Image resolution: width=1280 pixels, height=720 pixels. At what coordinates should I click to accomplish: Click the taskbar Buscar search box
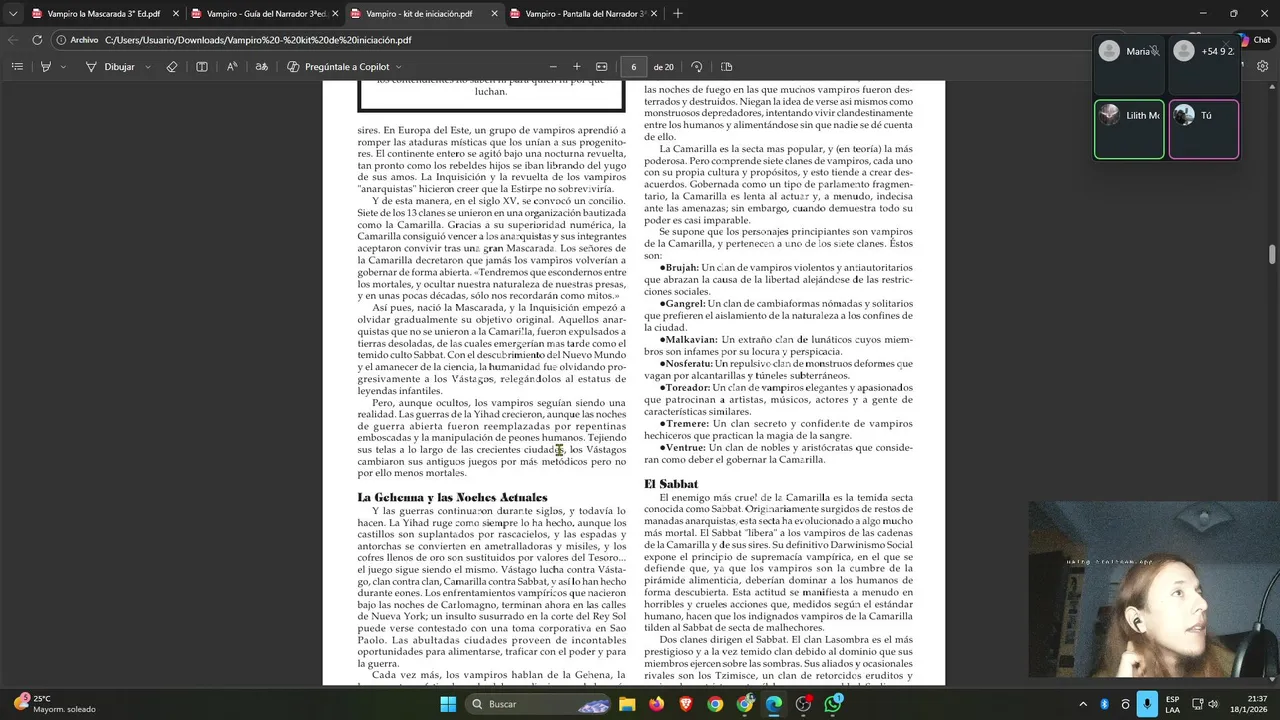coord(540,704)
